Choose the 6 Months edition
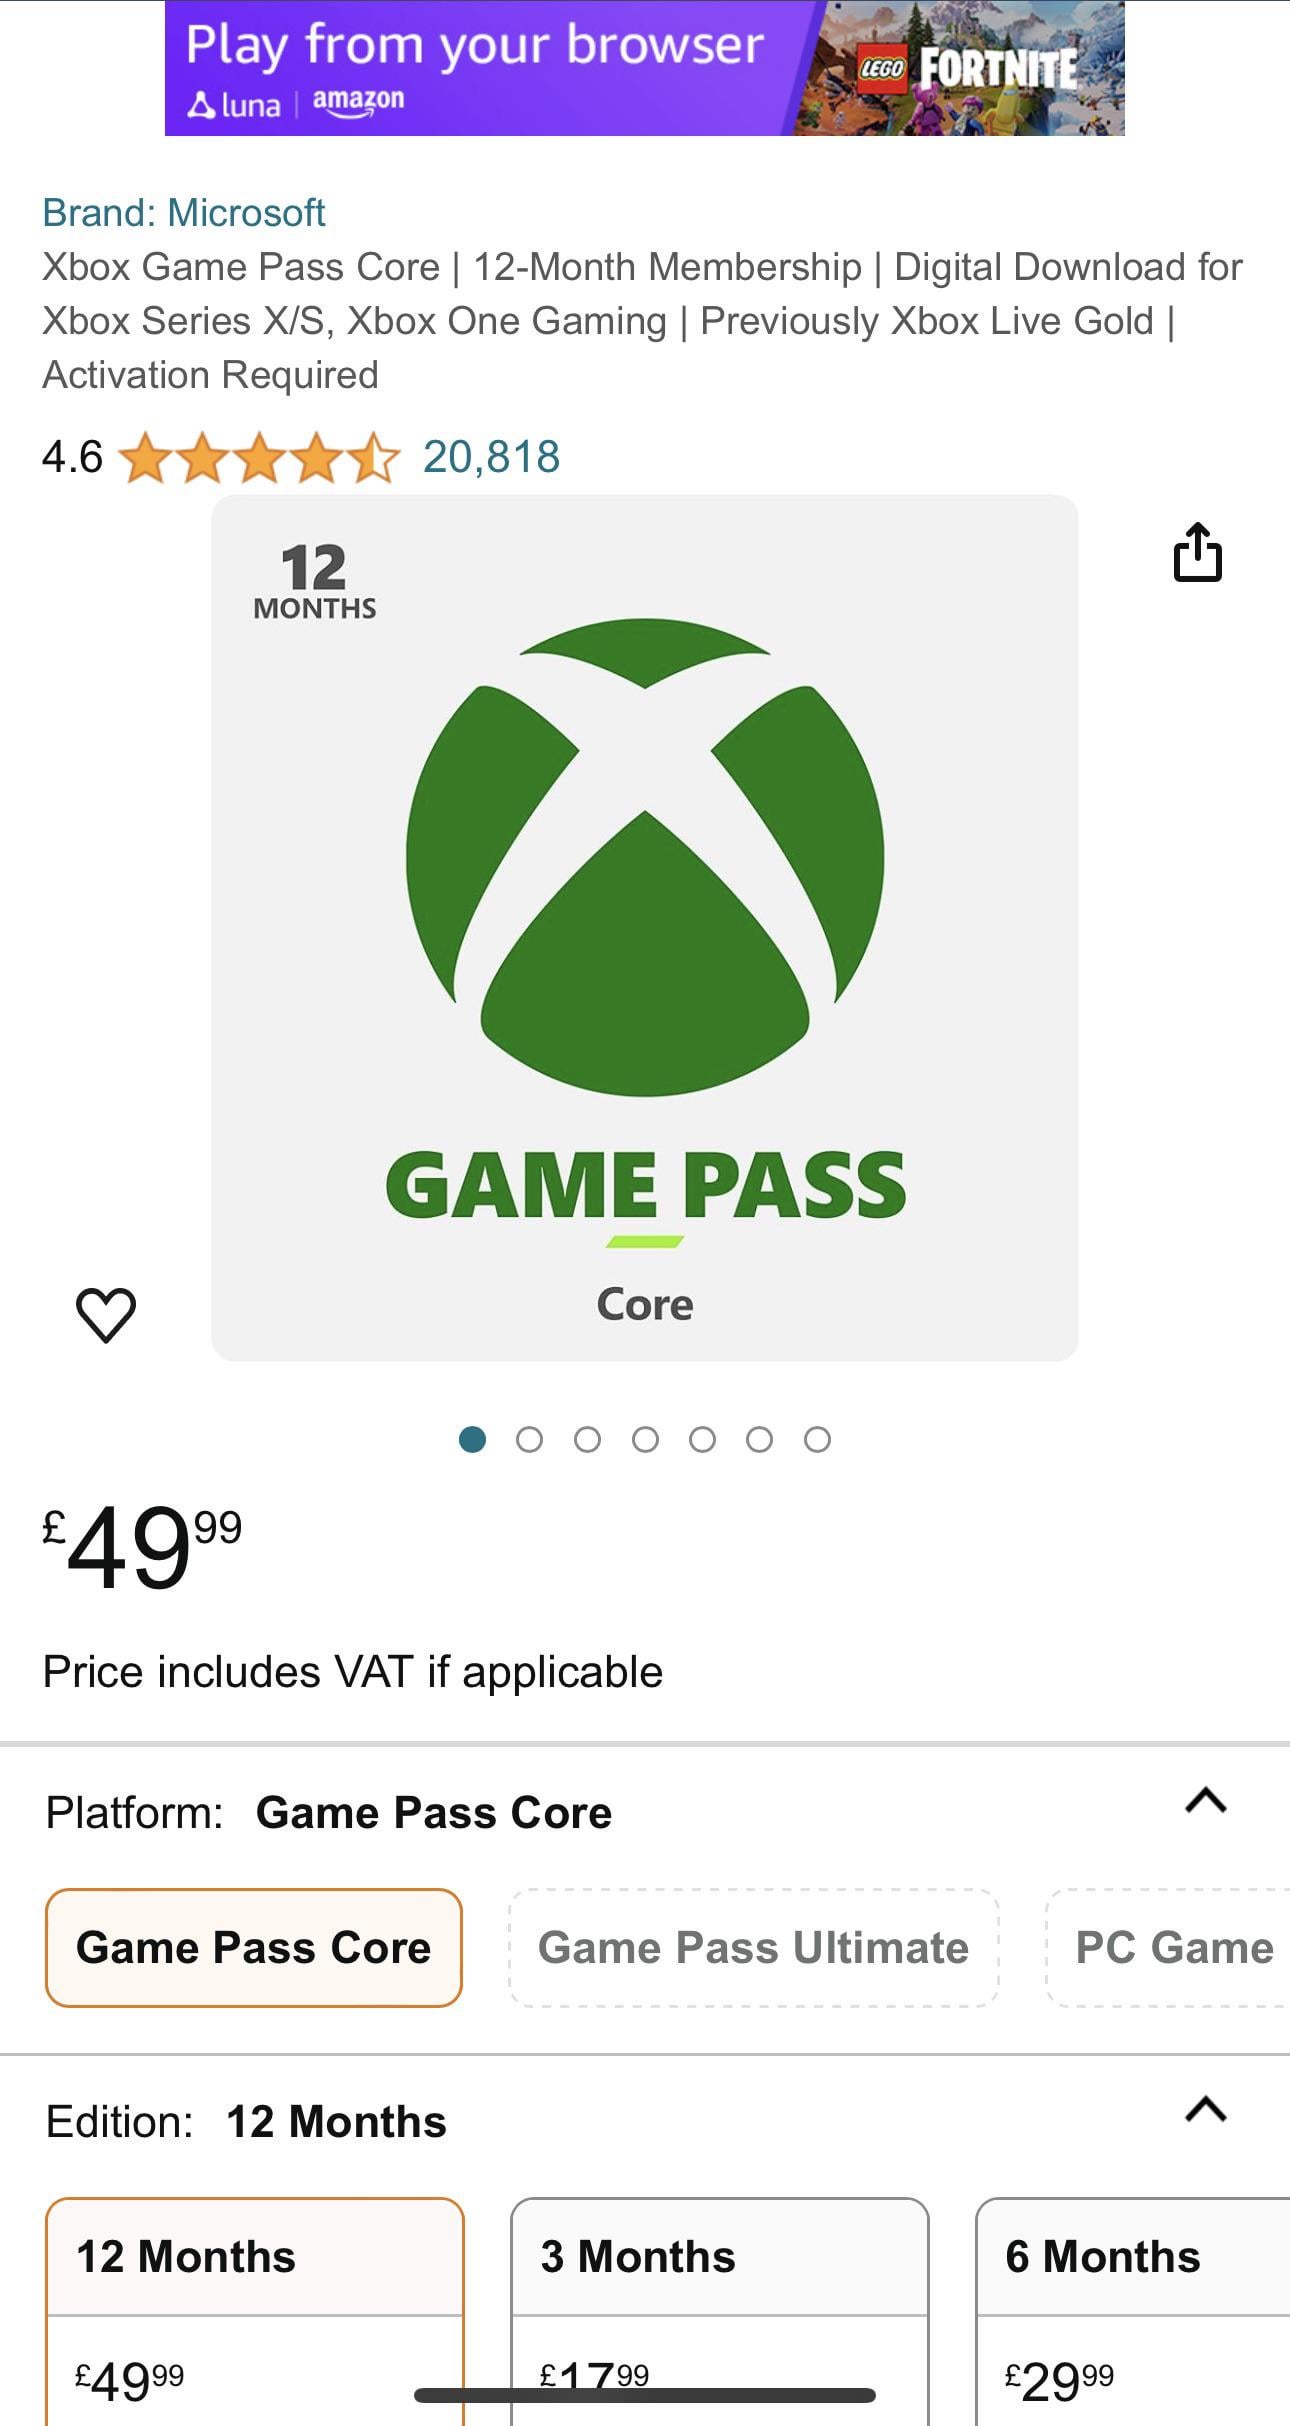The image size is (1290, 2426). pos(1130,2300)
